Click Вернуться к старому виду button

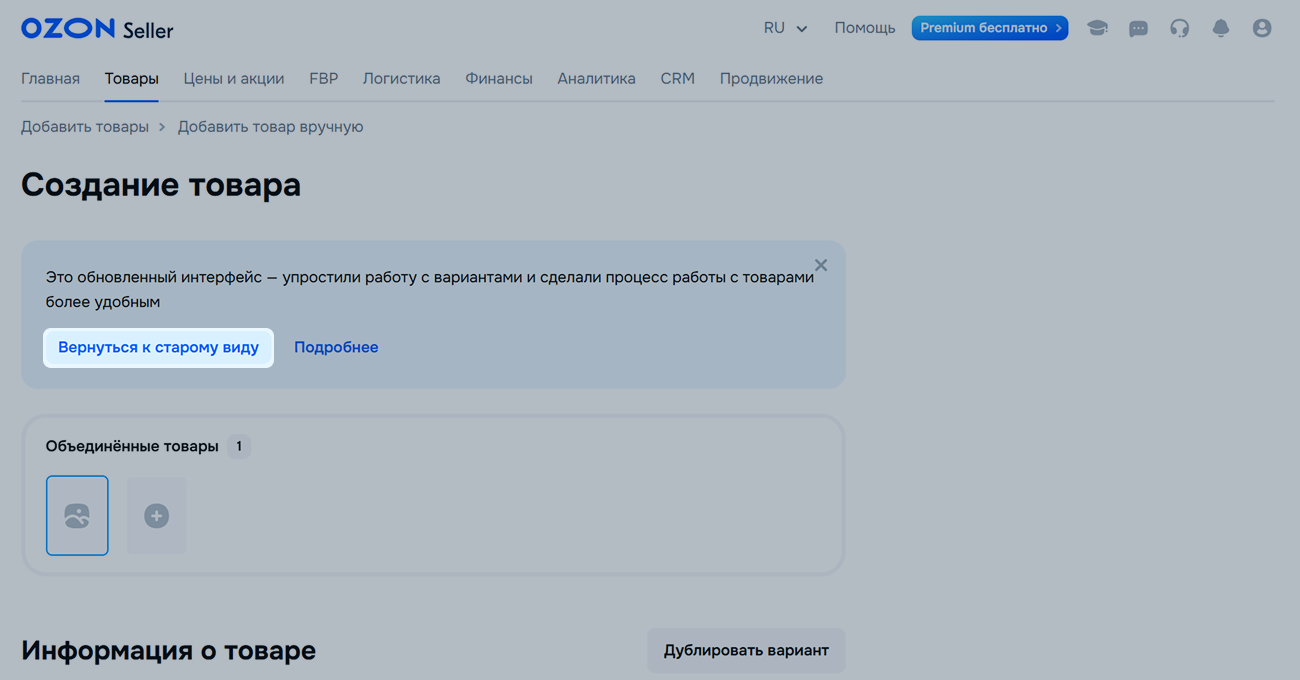158,348
